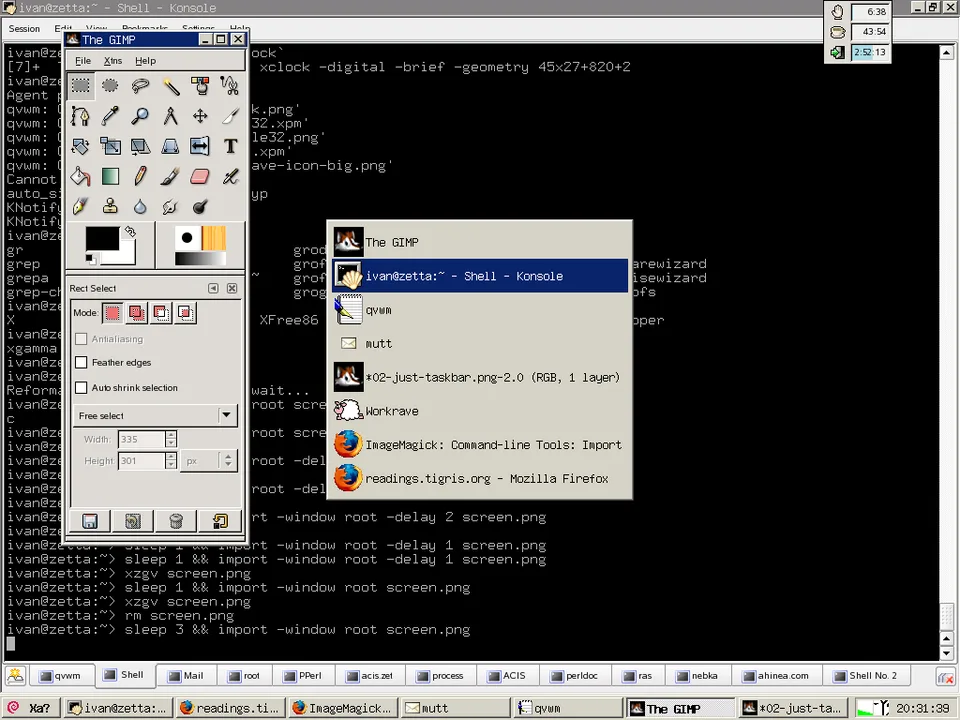Image resolution: width=960 pixels, height=720 pixels.
Task: Select the Bucket Fill tool
Action: [80, 176]
